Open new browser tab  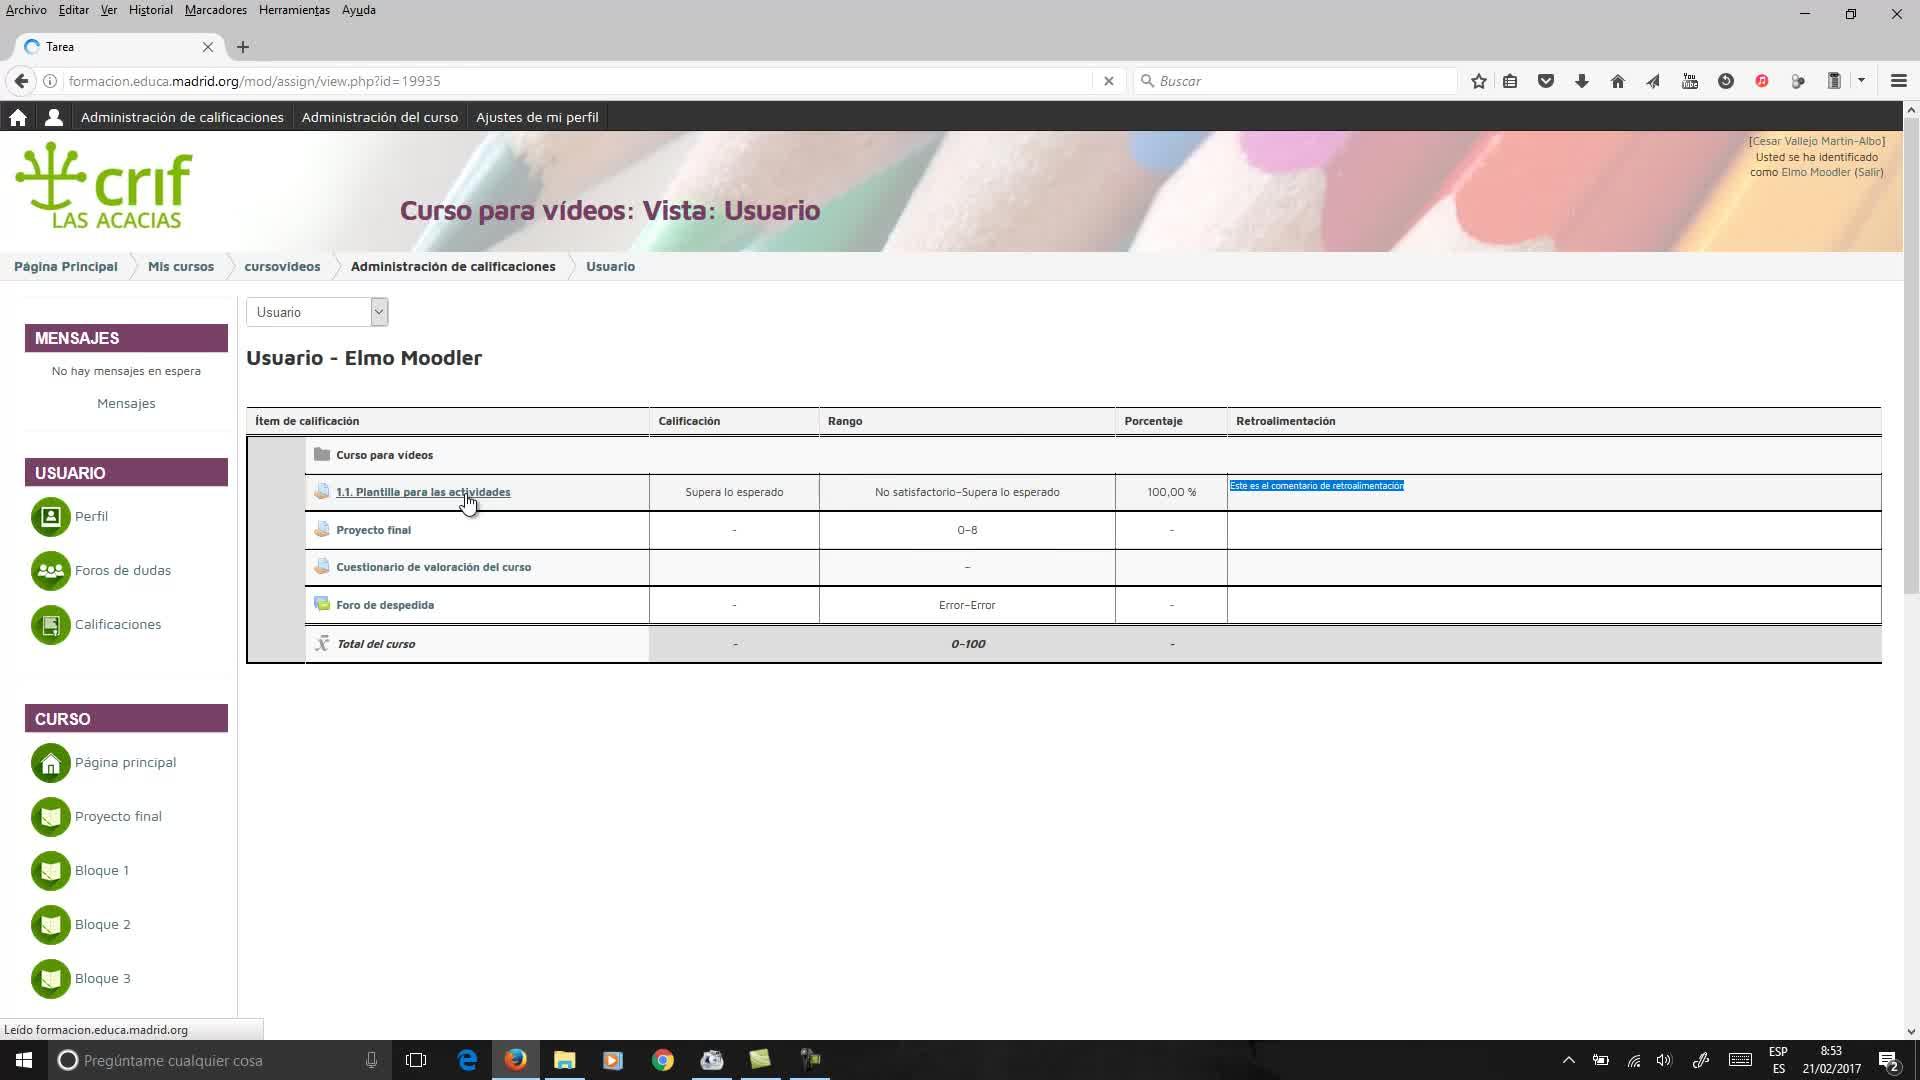243,47
